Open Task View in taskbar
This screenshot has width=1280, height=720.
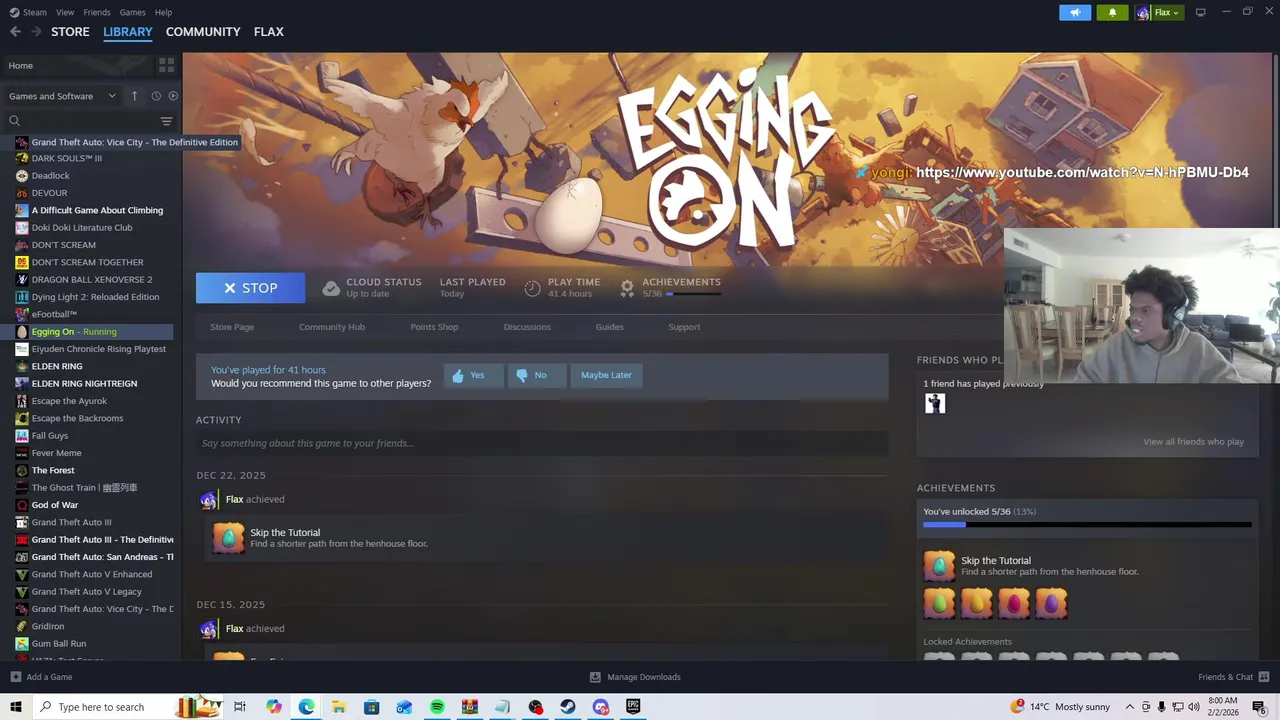(240, 707)
